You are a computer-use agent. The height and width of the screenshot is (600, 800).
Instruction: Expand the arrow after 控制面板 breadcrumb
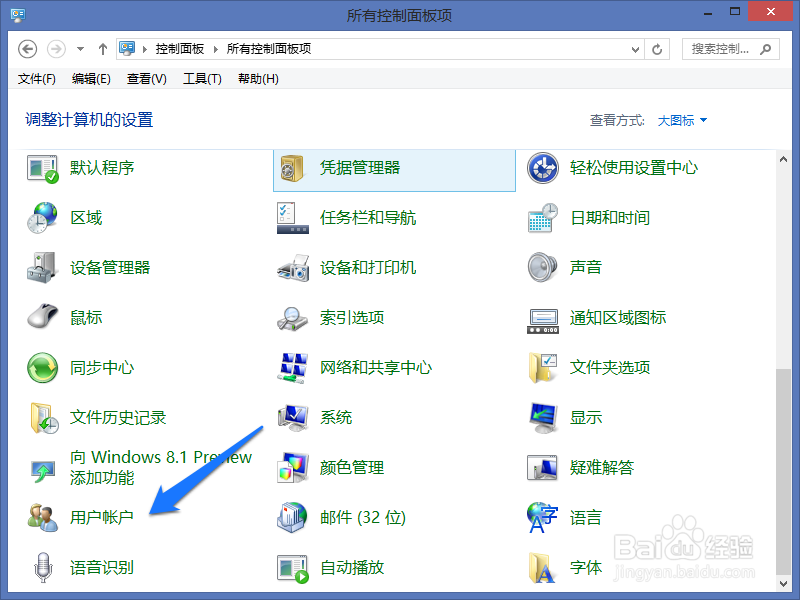[x=216, y=49]
